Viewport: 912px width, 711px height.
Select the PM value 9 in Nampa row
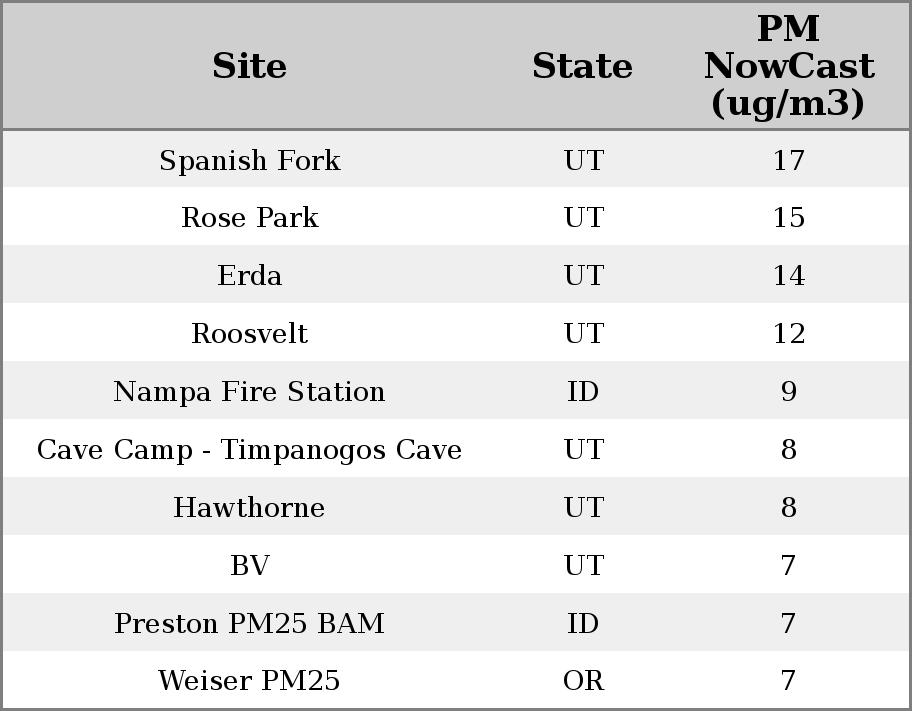click(788, 392)
